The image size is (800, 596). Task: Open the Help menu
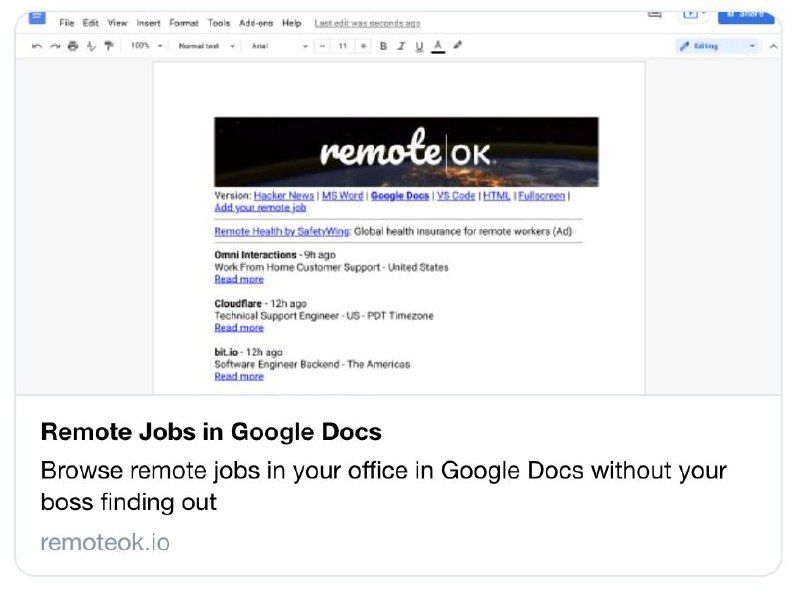point(291,23)
